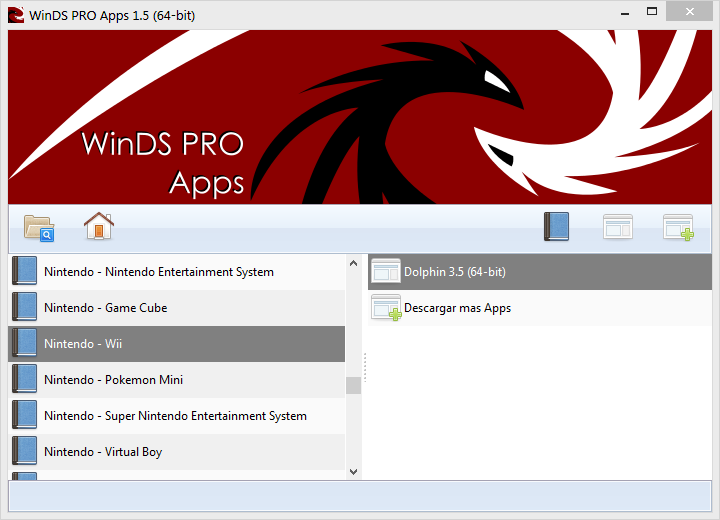Click book icon next to Game Cube

(24, 307)
